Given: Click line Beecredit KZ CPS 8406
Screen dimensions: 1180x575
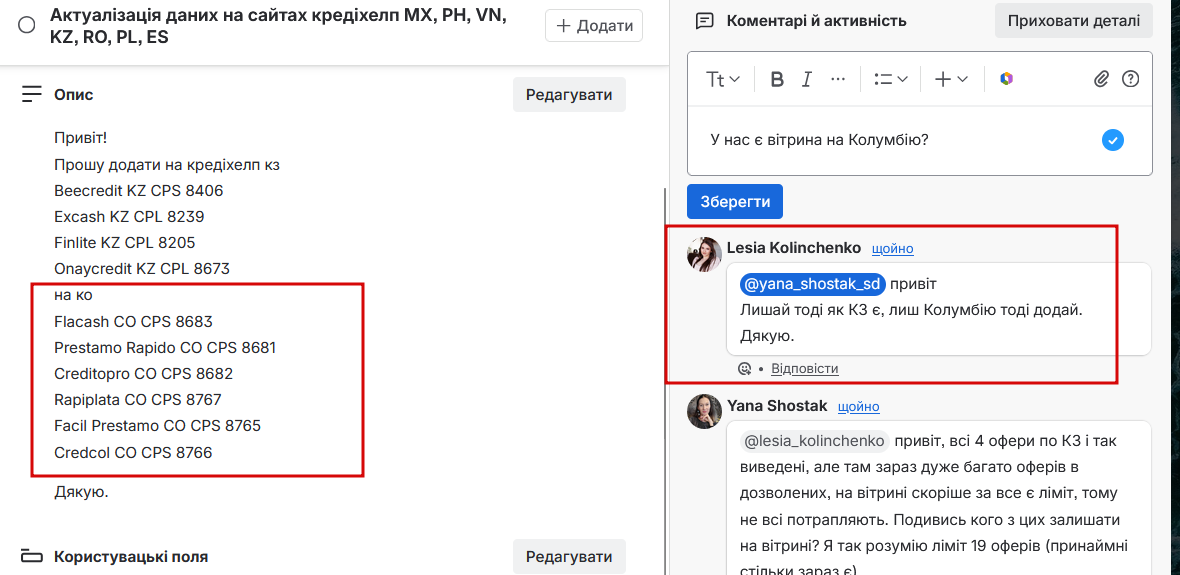Looking at the screenshot, I should pyautogui.click(x=138, y=191).
